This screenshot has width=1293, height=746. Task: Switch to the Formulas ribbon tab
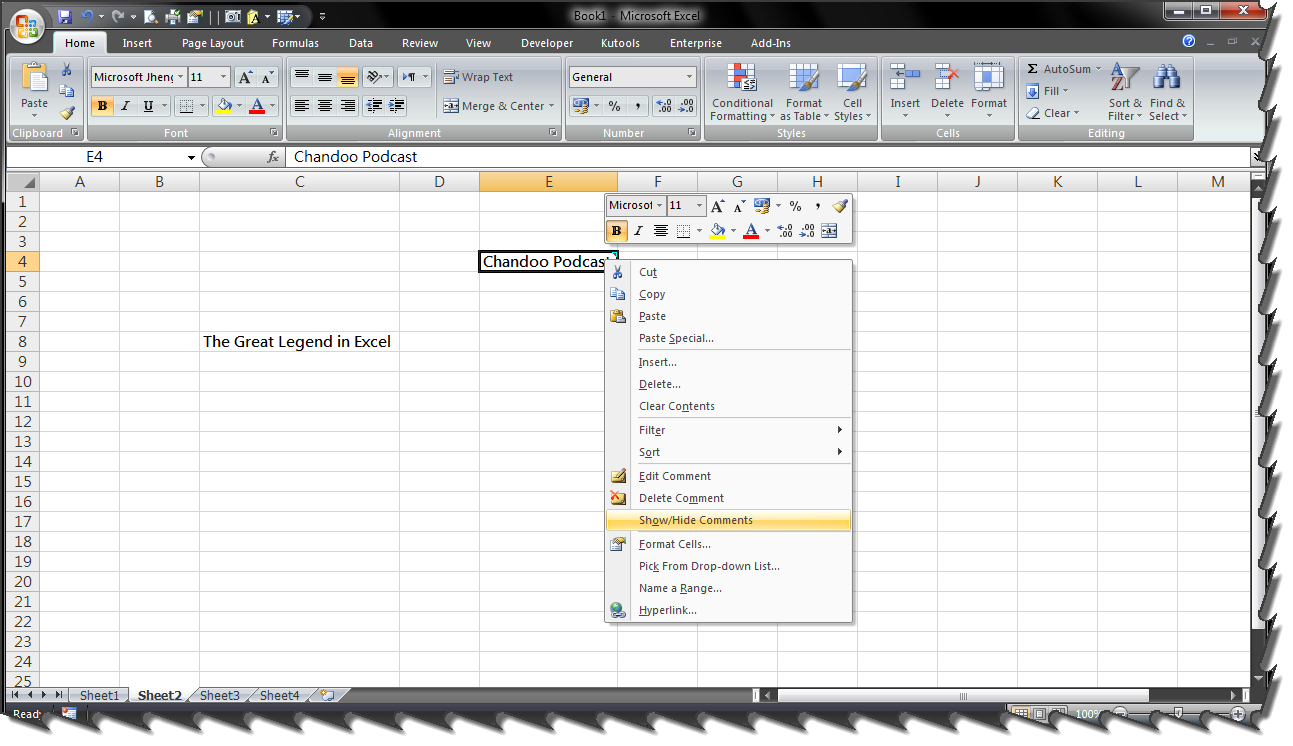pyautogui.click(x=295, y=42)
